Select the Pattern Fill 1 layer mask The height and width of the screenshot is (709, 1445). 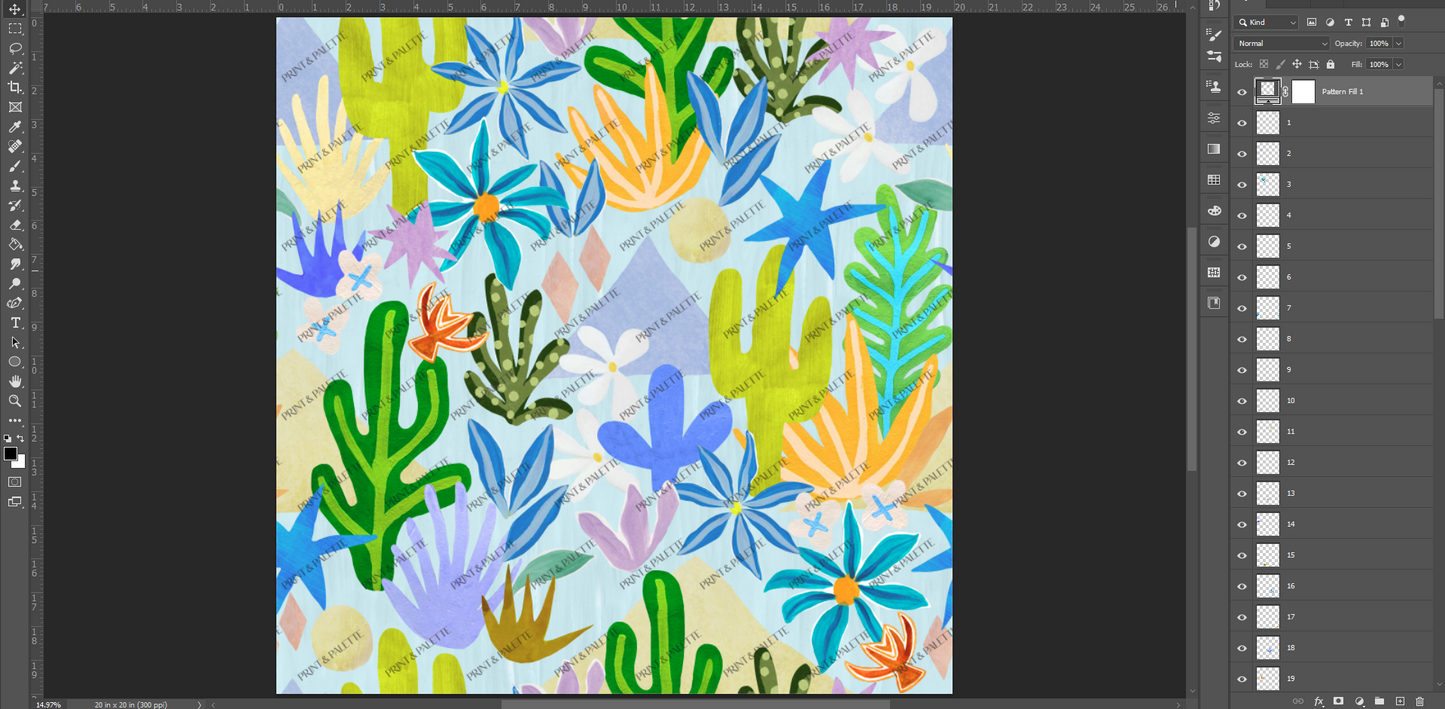1303,91
